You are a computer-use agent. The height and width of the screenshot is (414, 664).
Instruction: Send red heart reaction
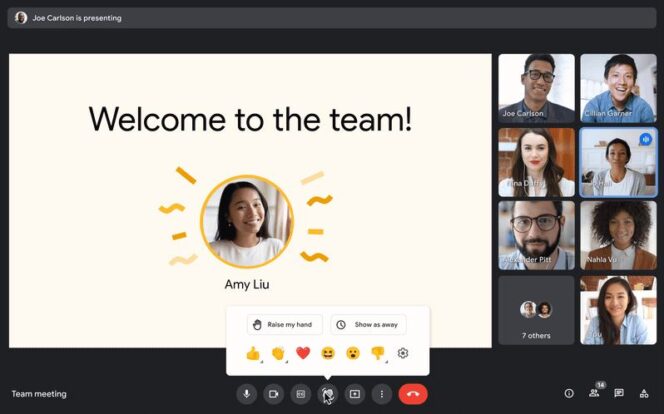303,353
